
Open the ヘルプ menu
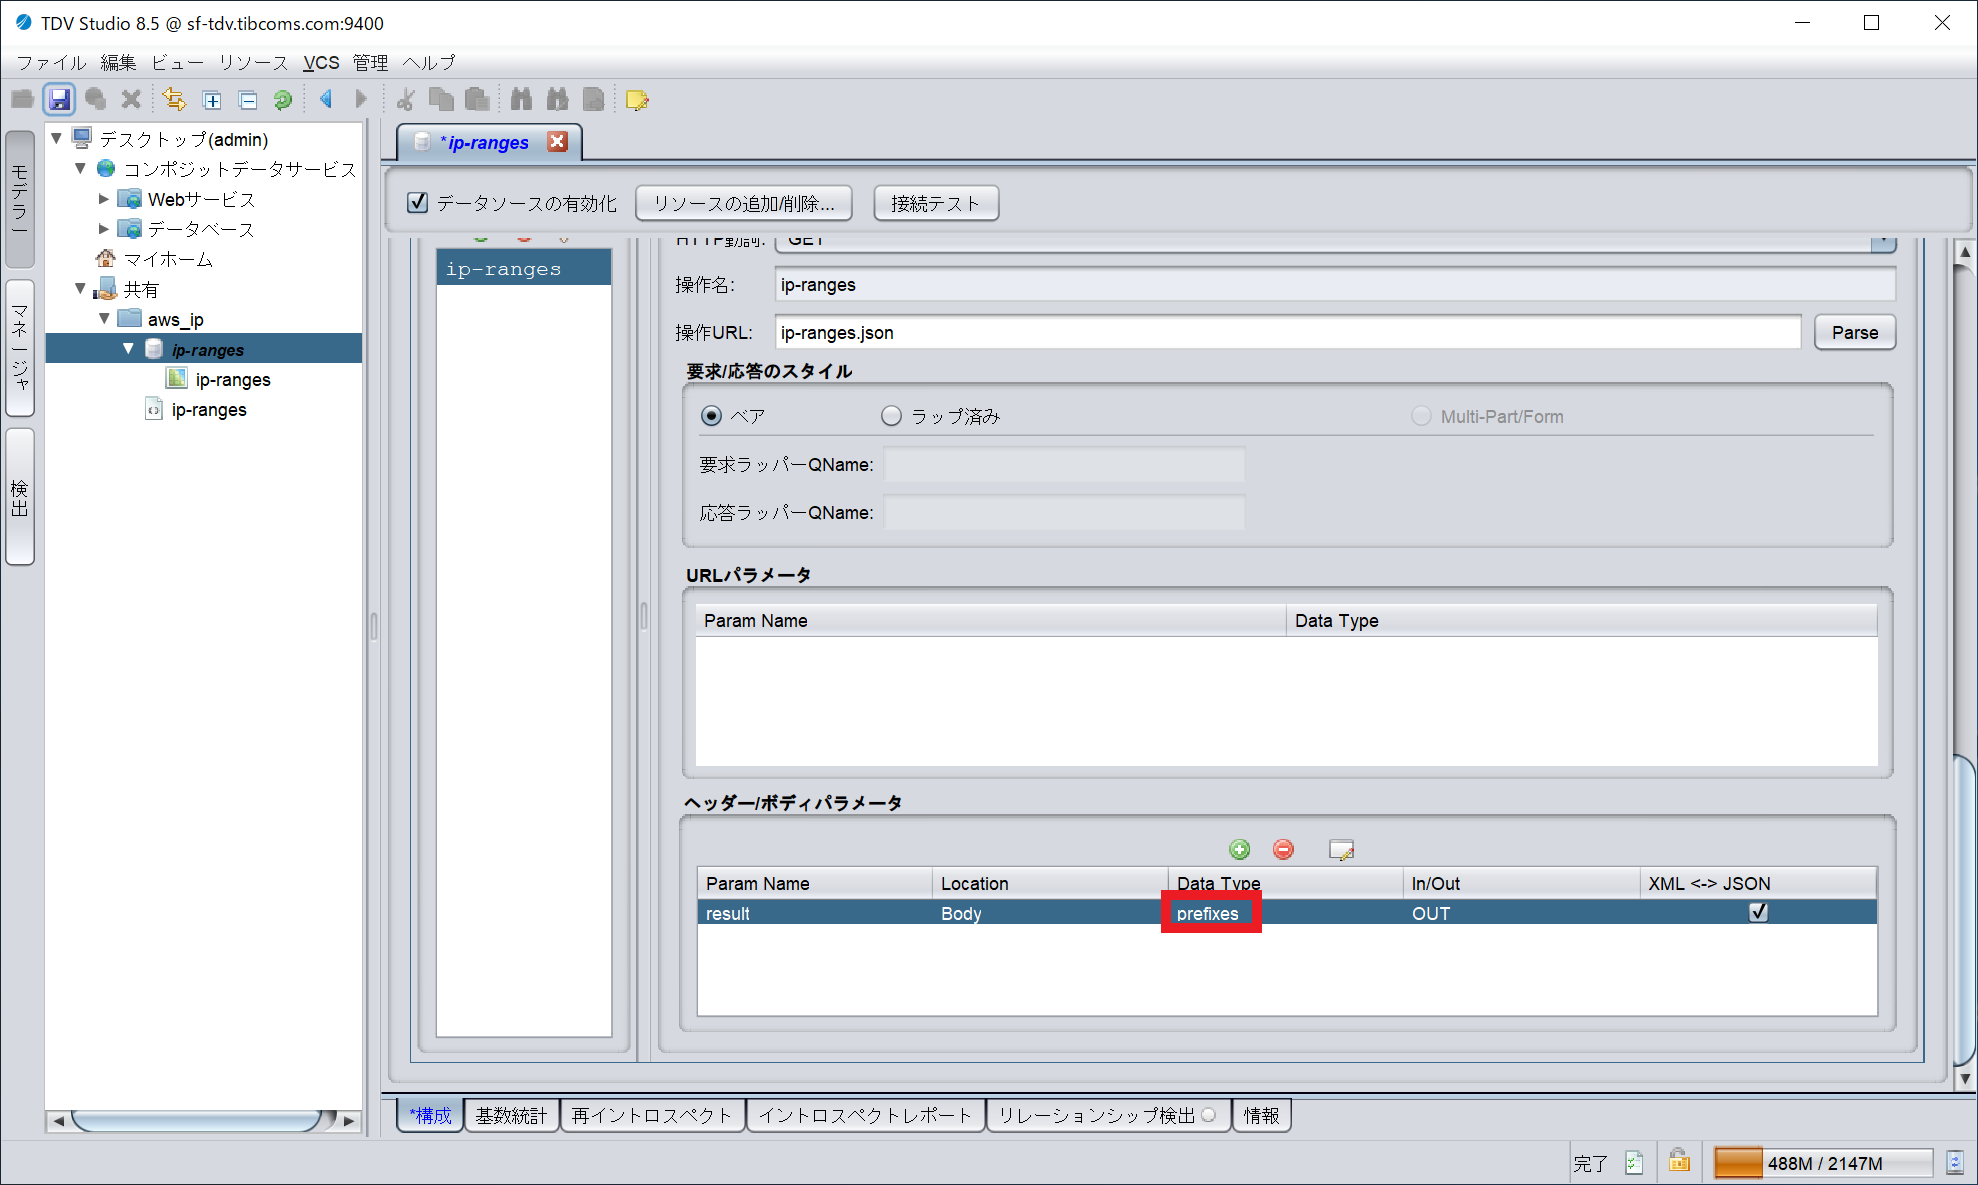[x=429, y=62]
